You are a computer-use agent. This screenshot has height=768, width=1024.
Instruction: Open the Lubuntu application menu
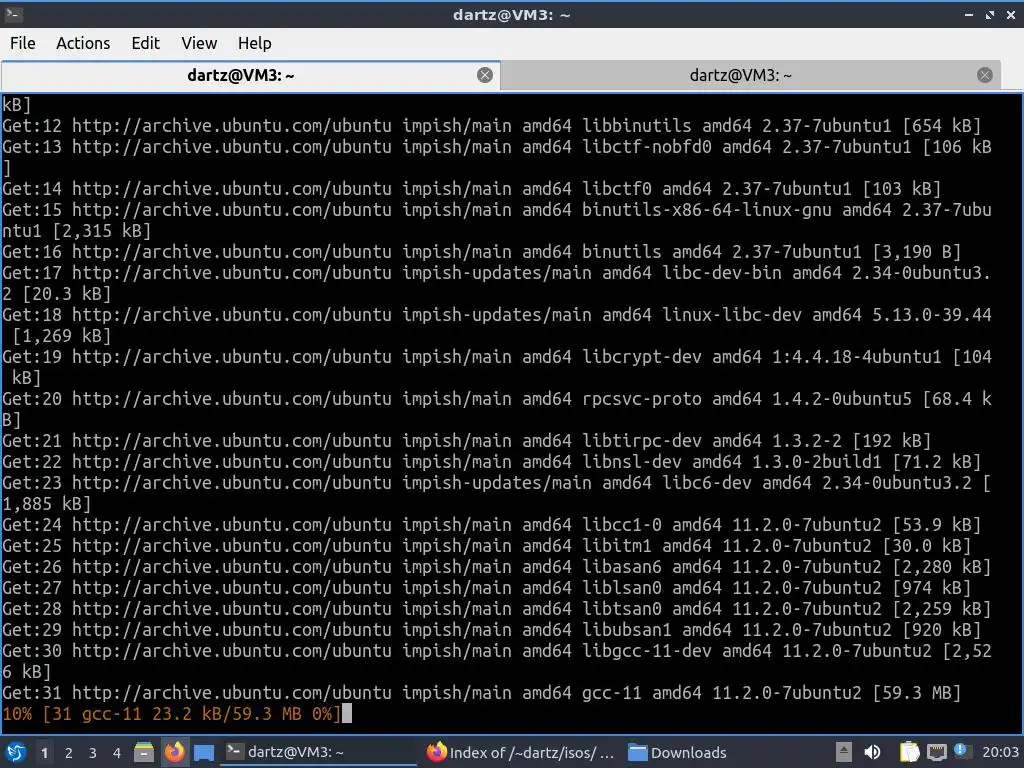(16, 752)
